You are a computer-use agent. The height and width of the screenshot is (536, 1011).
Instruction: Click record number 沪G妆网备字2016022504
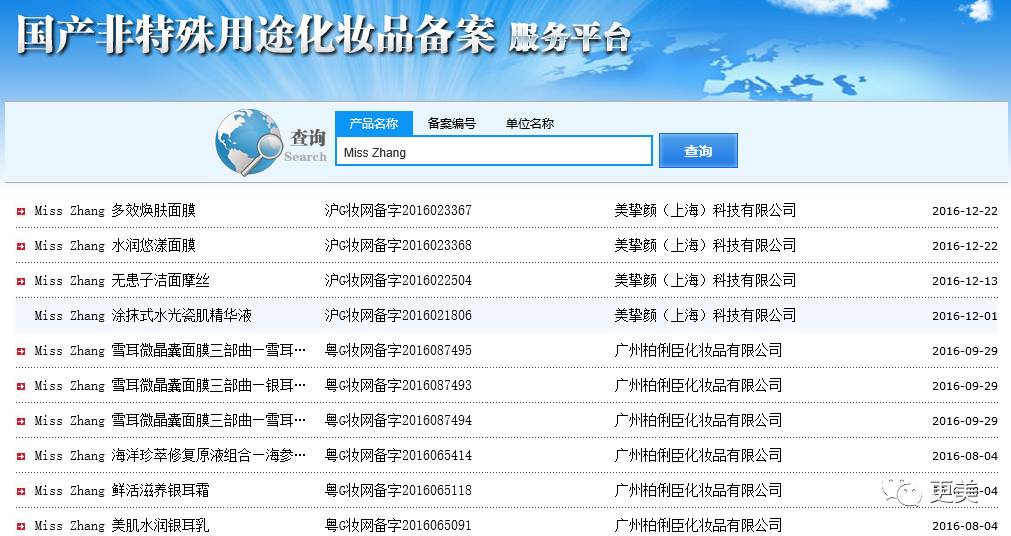(x=398, y=281)
